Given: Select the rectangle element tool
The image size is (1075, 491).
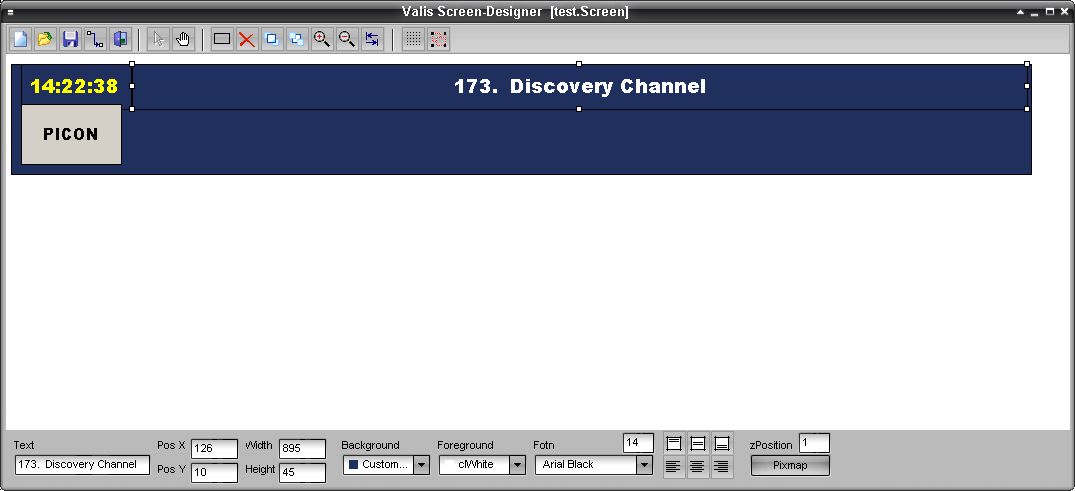Looking at the screenshot, I should point(221,39).
